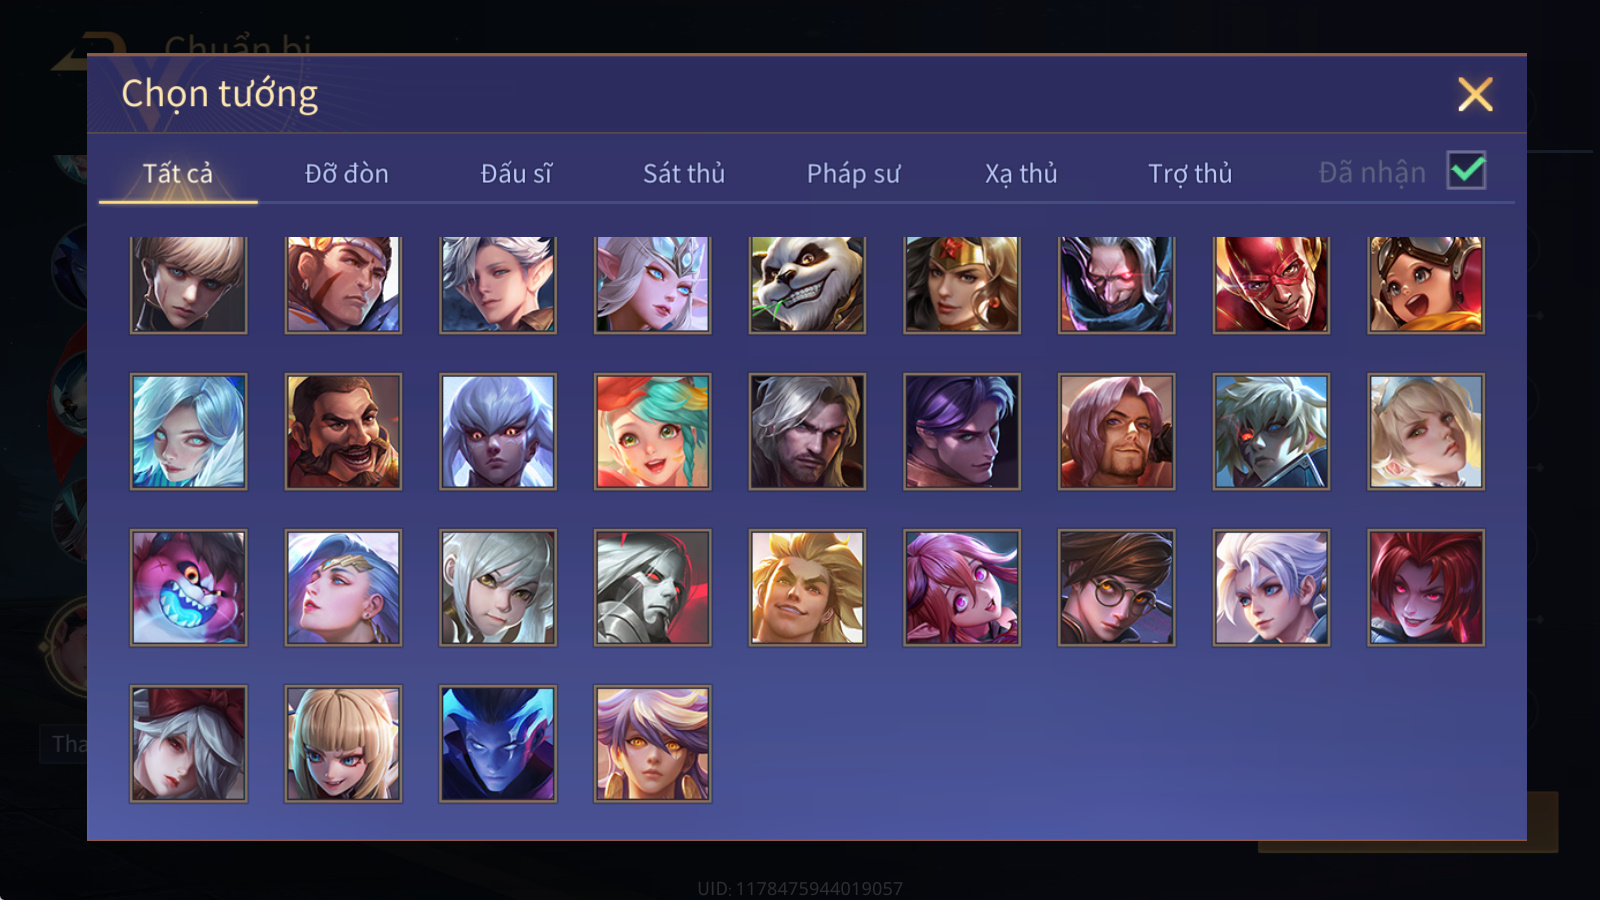Choose the goggles-wearing girl hero

coord(1426,284)
